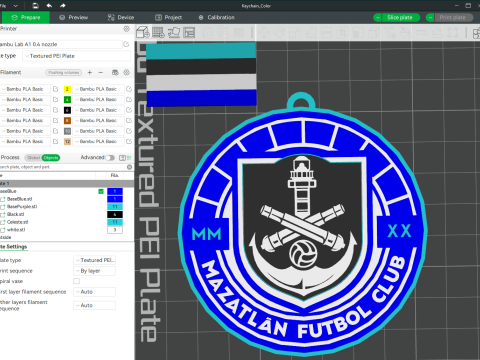Remove a filament with minus icon
The width and height of the screenshot is (480, 360).
(x=101, y=72)
